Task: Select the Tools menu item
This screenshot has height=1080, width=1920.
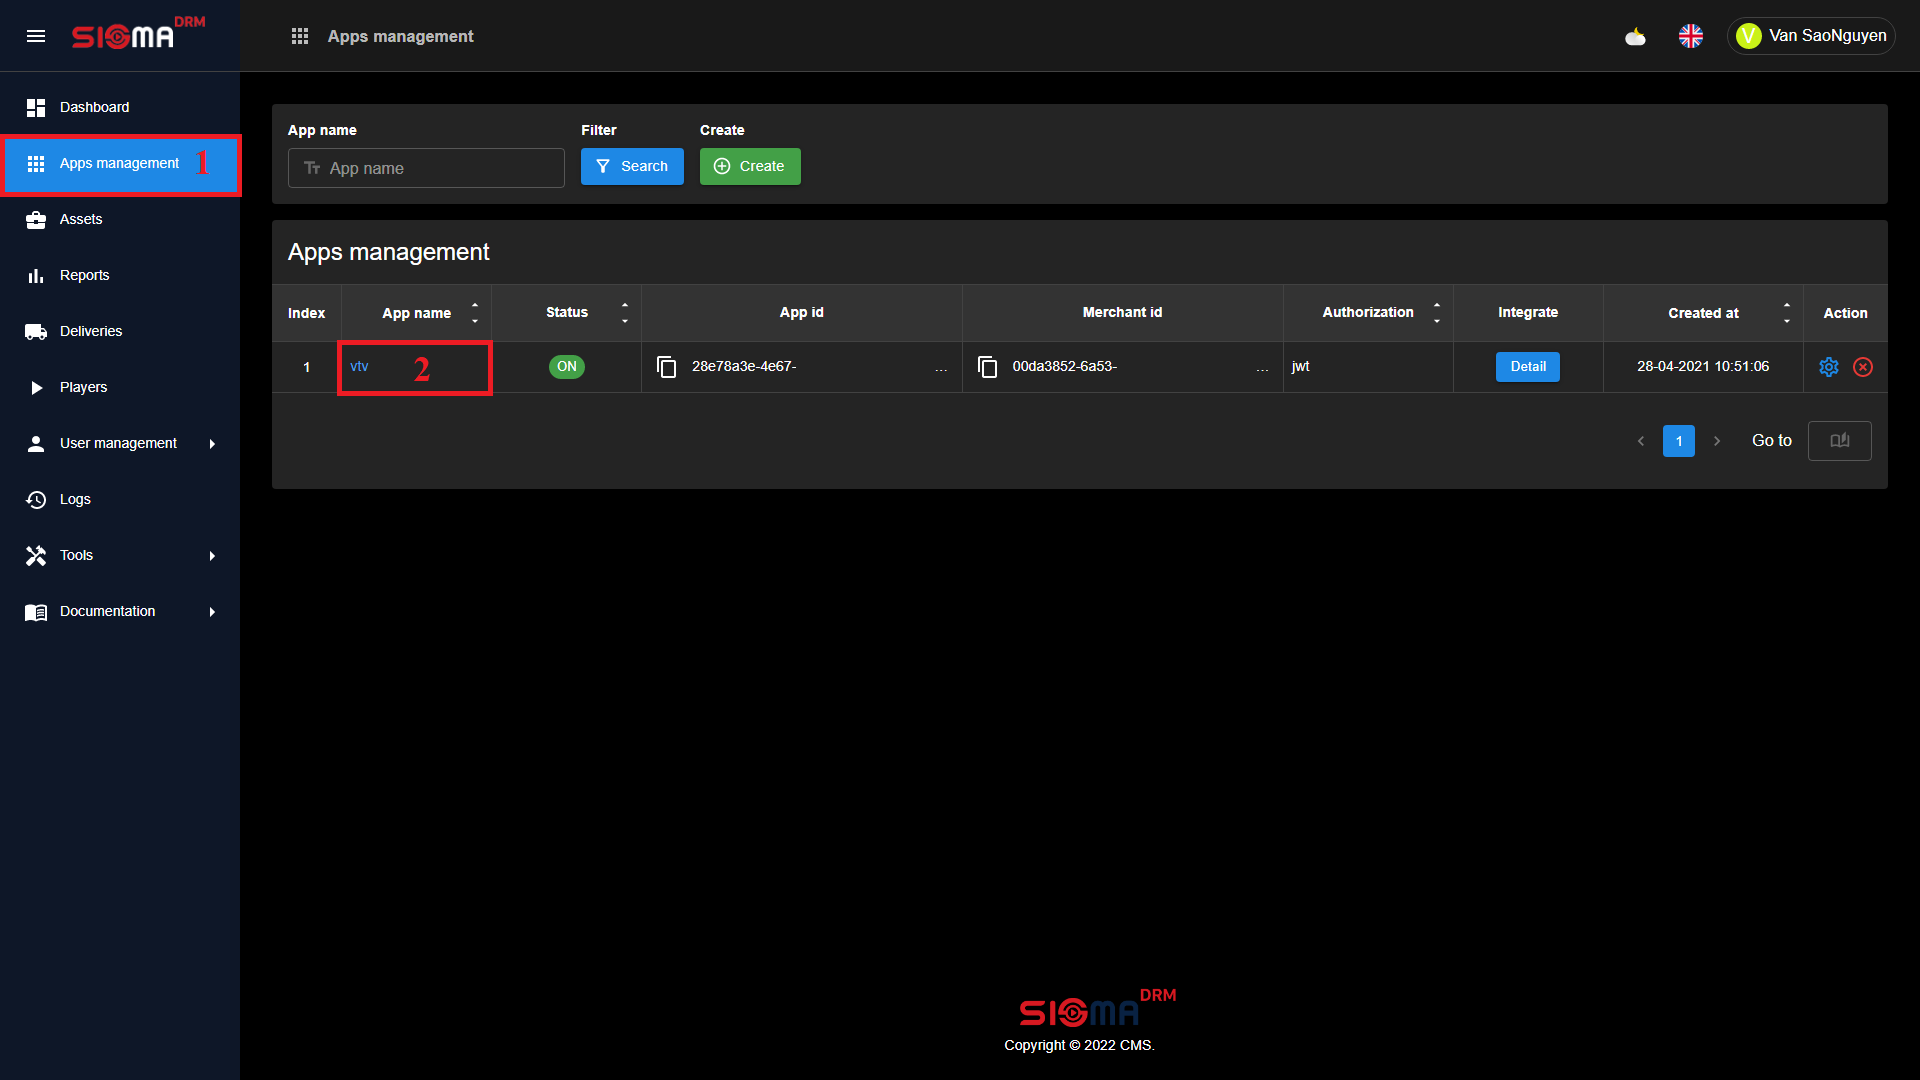Action: point(119,555)
